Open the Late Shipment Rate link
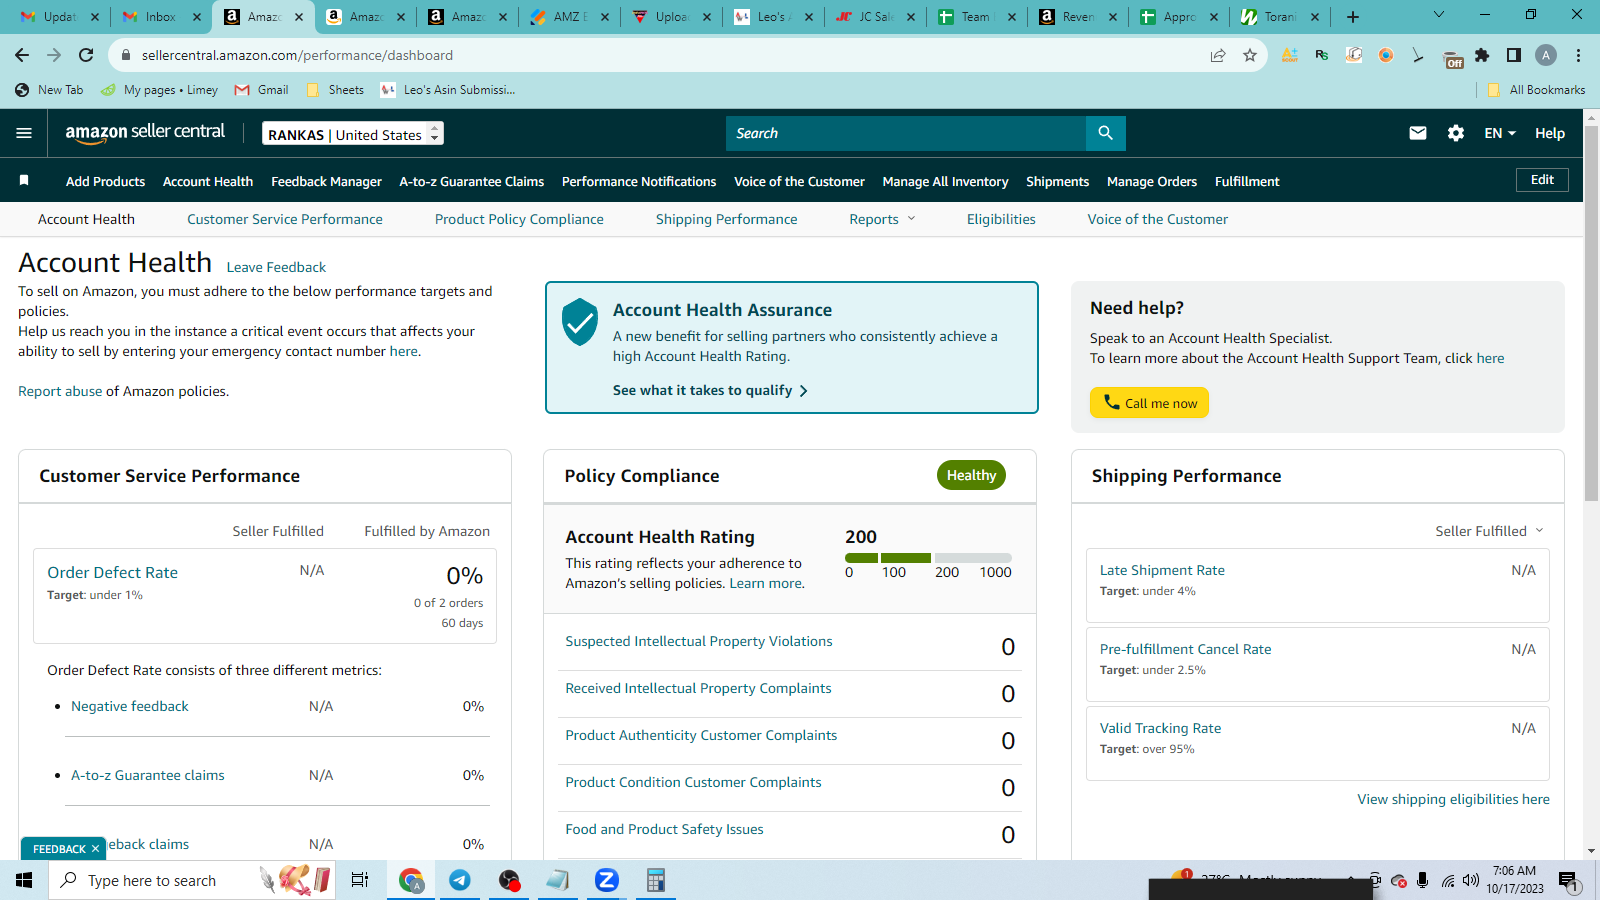The width and height of the screenshot is (1600, 900). tap(1162, 570)
